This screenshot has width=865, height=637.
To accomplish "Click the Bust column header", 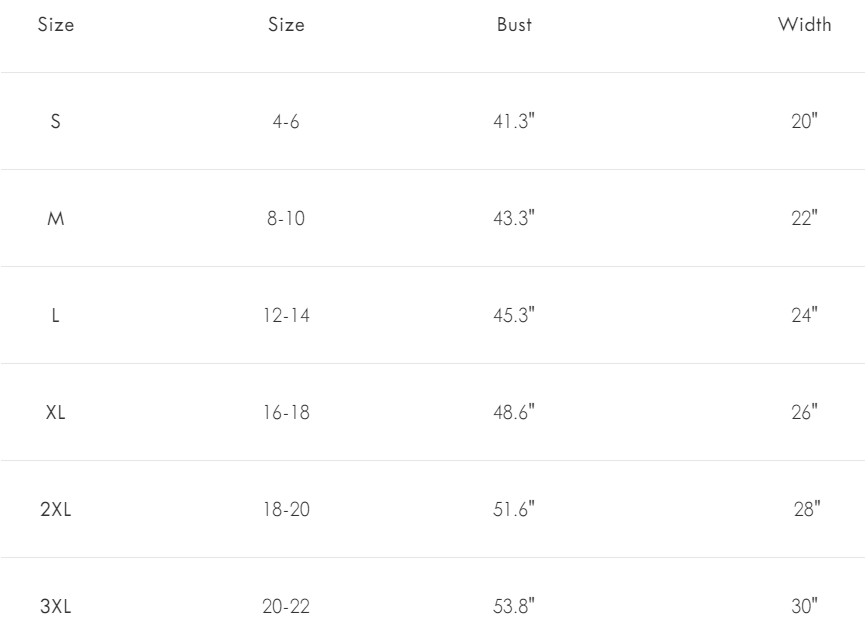I will (514, 25).
